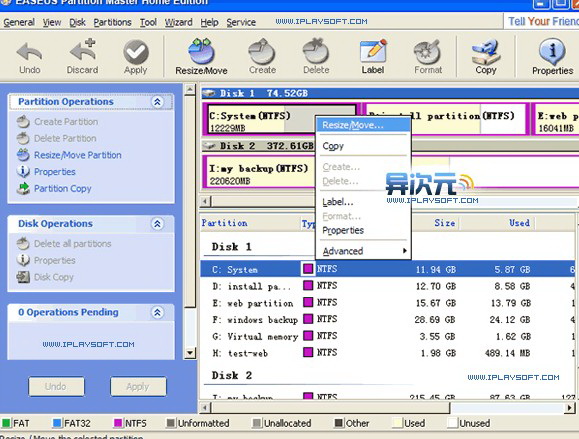
Task: Click the Tell Your Friend link
Action: (543, 21)
